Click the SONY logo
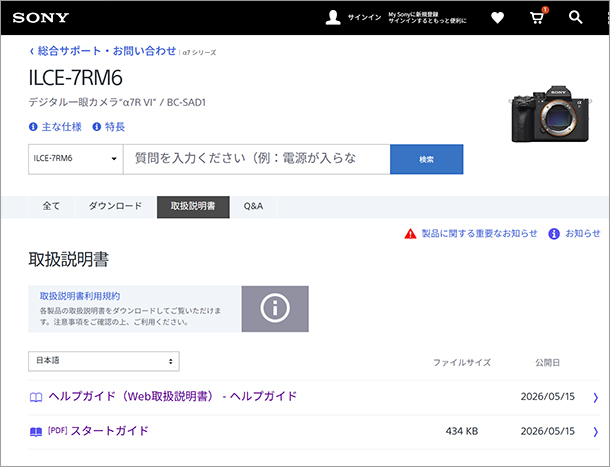610x467 pixels. click(x=40, y=18)
